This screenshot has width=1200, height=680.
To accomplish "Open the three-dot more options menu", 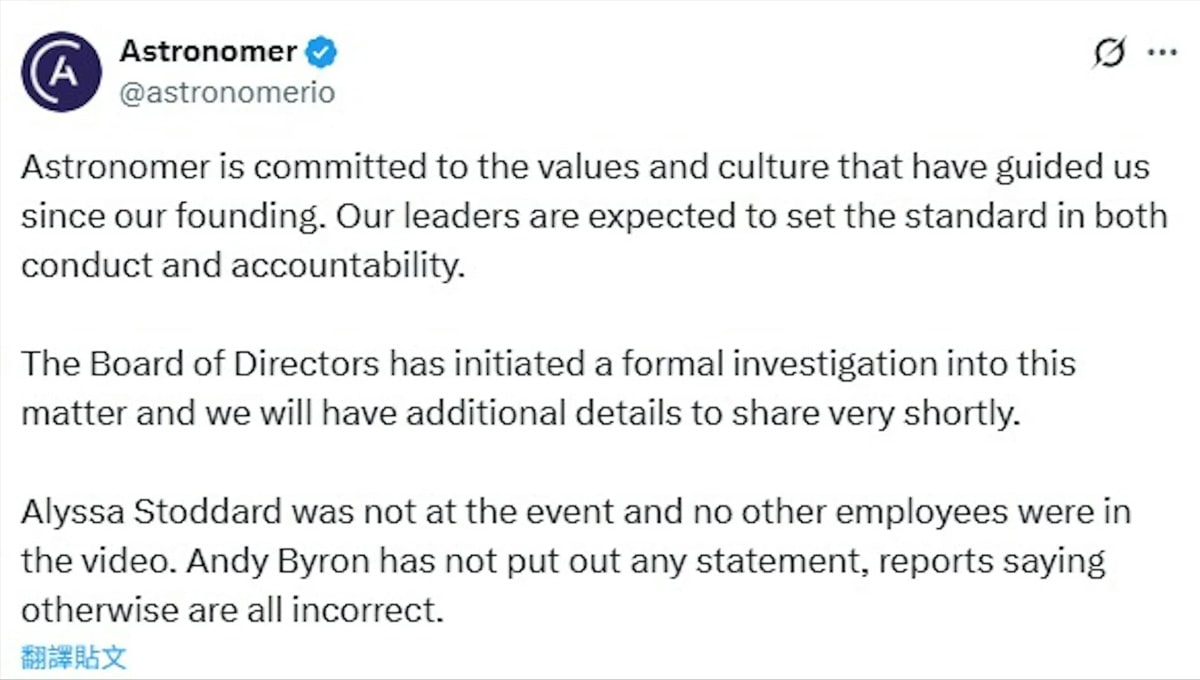I will pyautogui.click(x=1161, y=53).
